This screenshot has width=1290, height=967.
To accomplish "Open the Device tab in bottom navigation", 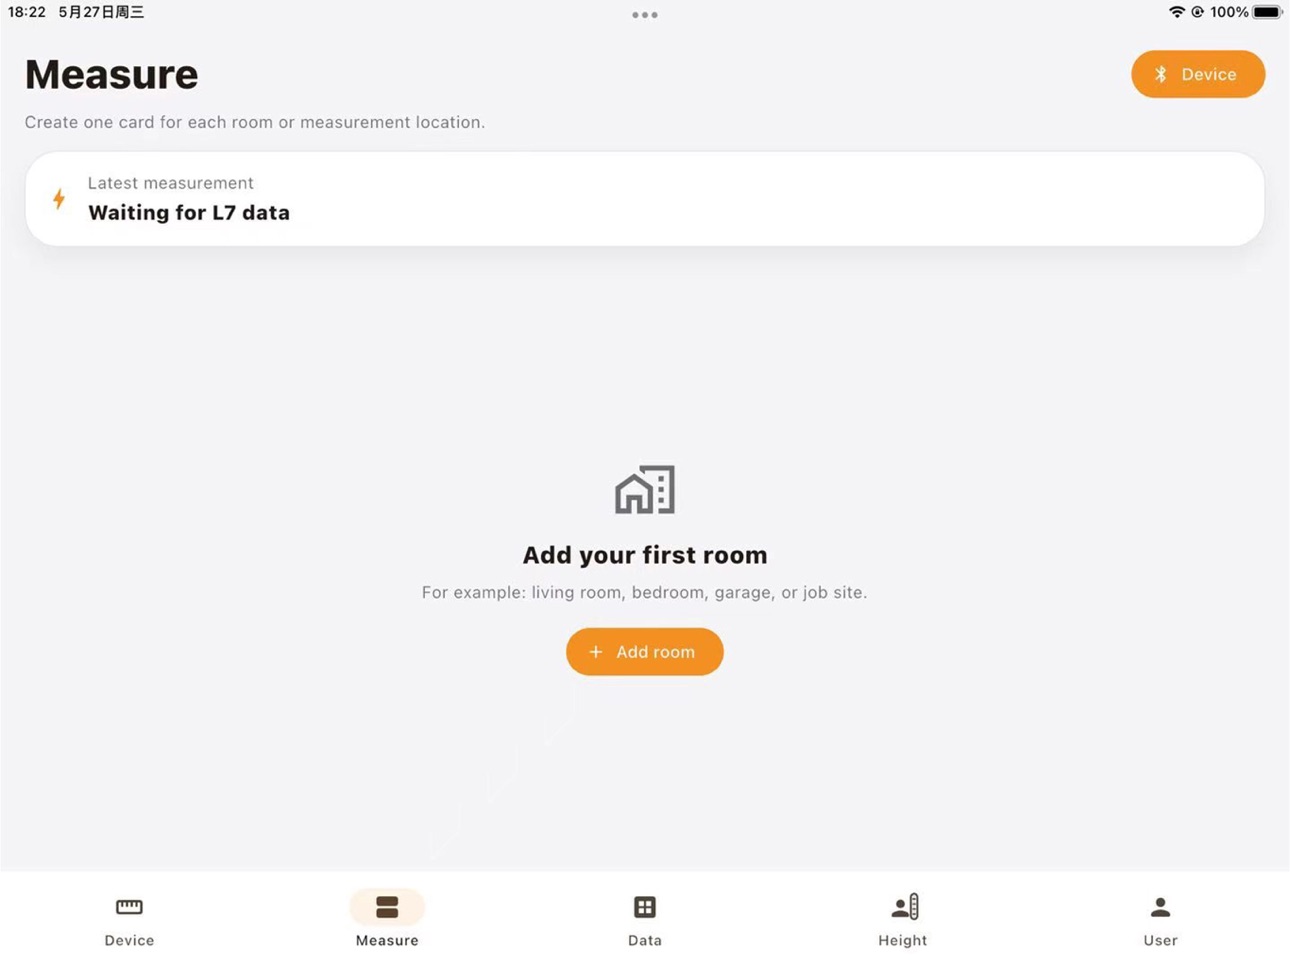I will pyautogui.click(x=129, y=921).
